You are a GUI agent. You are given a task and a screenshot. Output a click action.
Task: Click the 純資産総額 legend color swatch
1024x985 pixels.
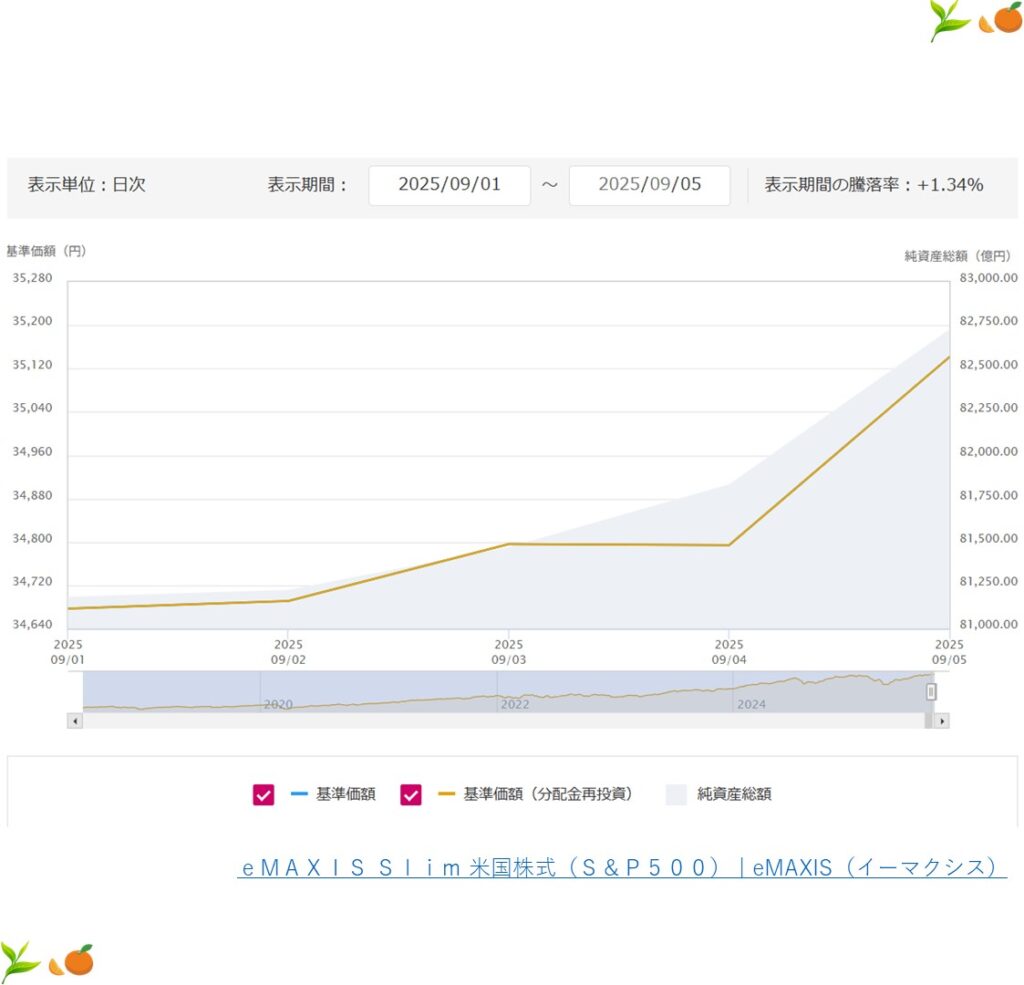pyautogui.click(x=677, y=795)
